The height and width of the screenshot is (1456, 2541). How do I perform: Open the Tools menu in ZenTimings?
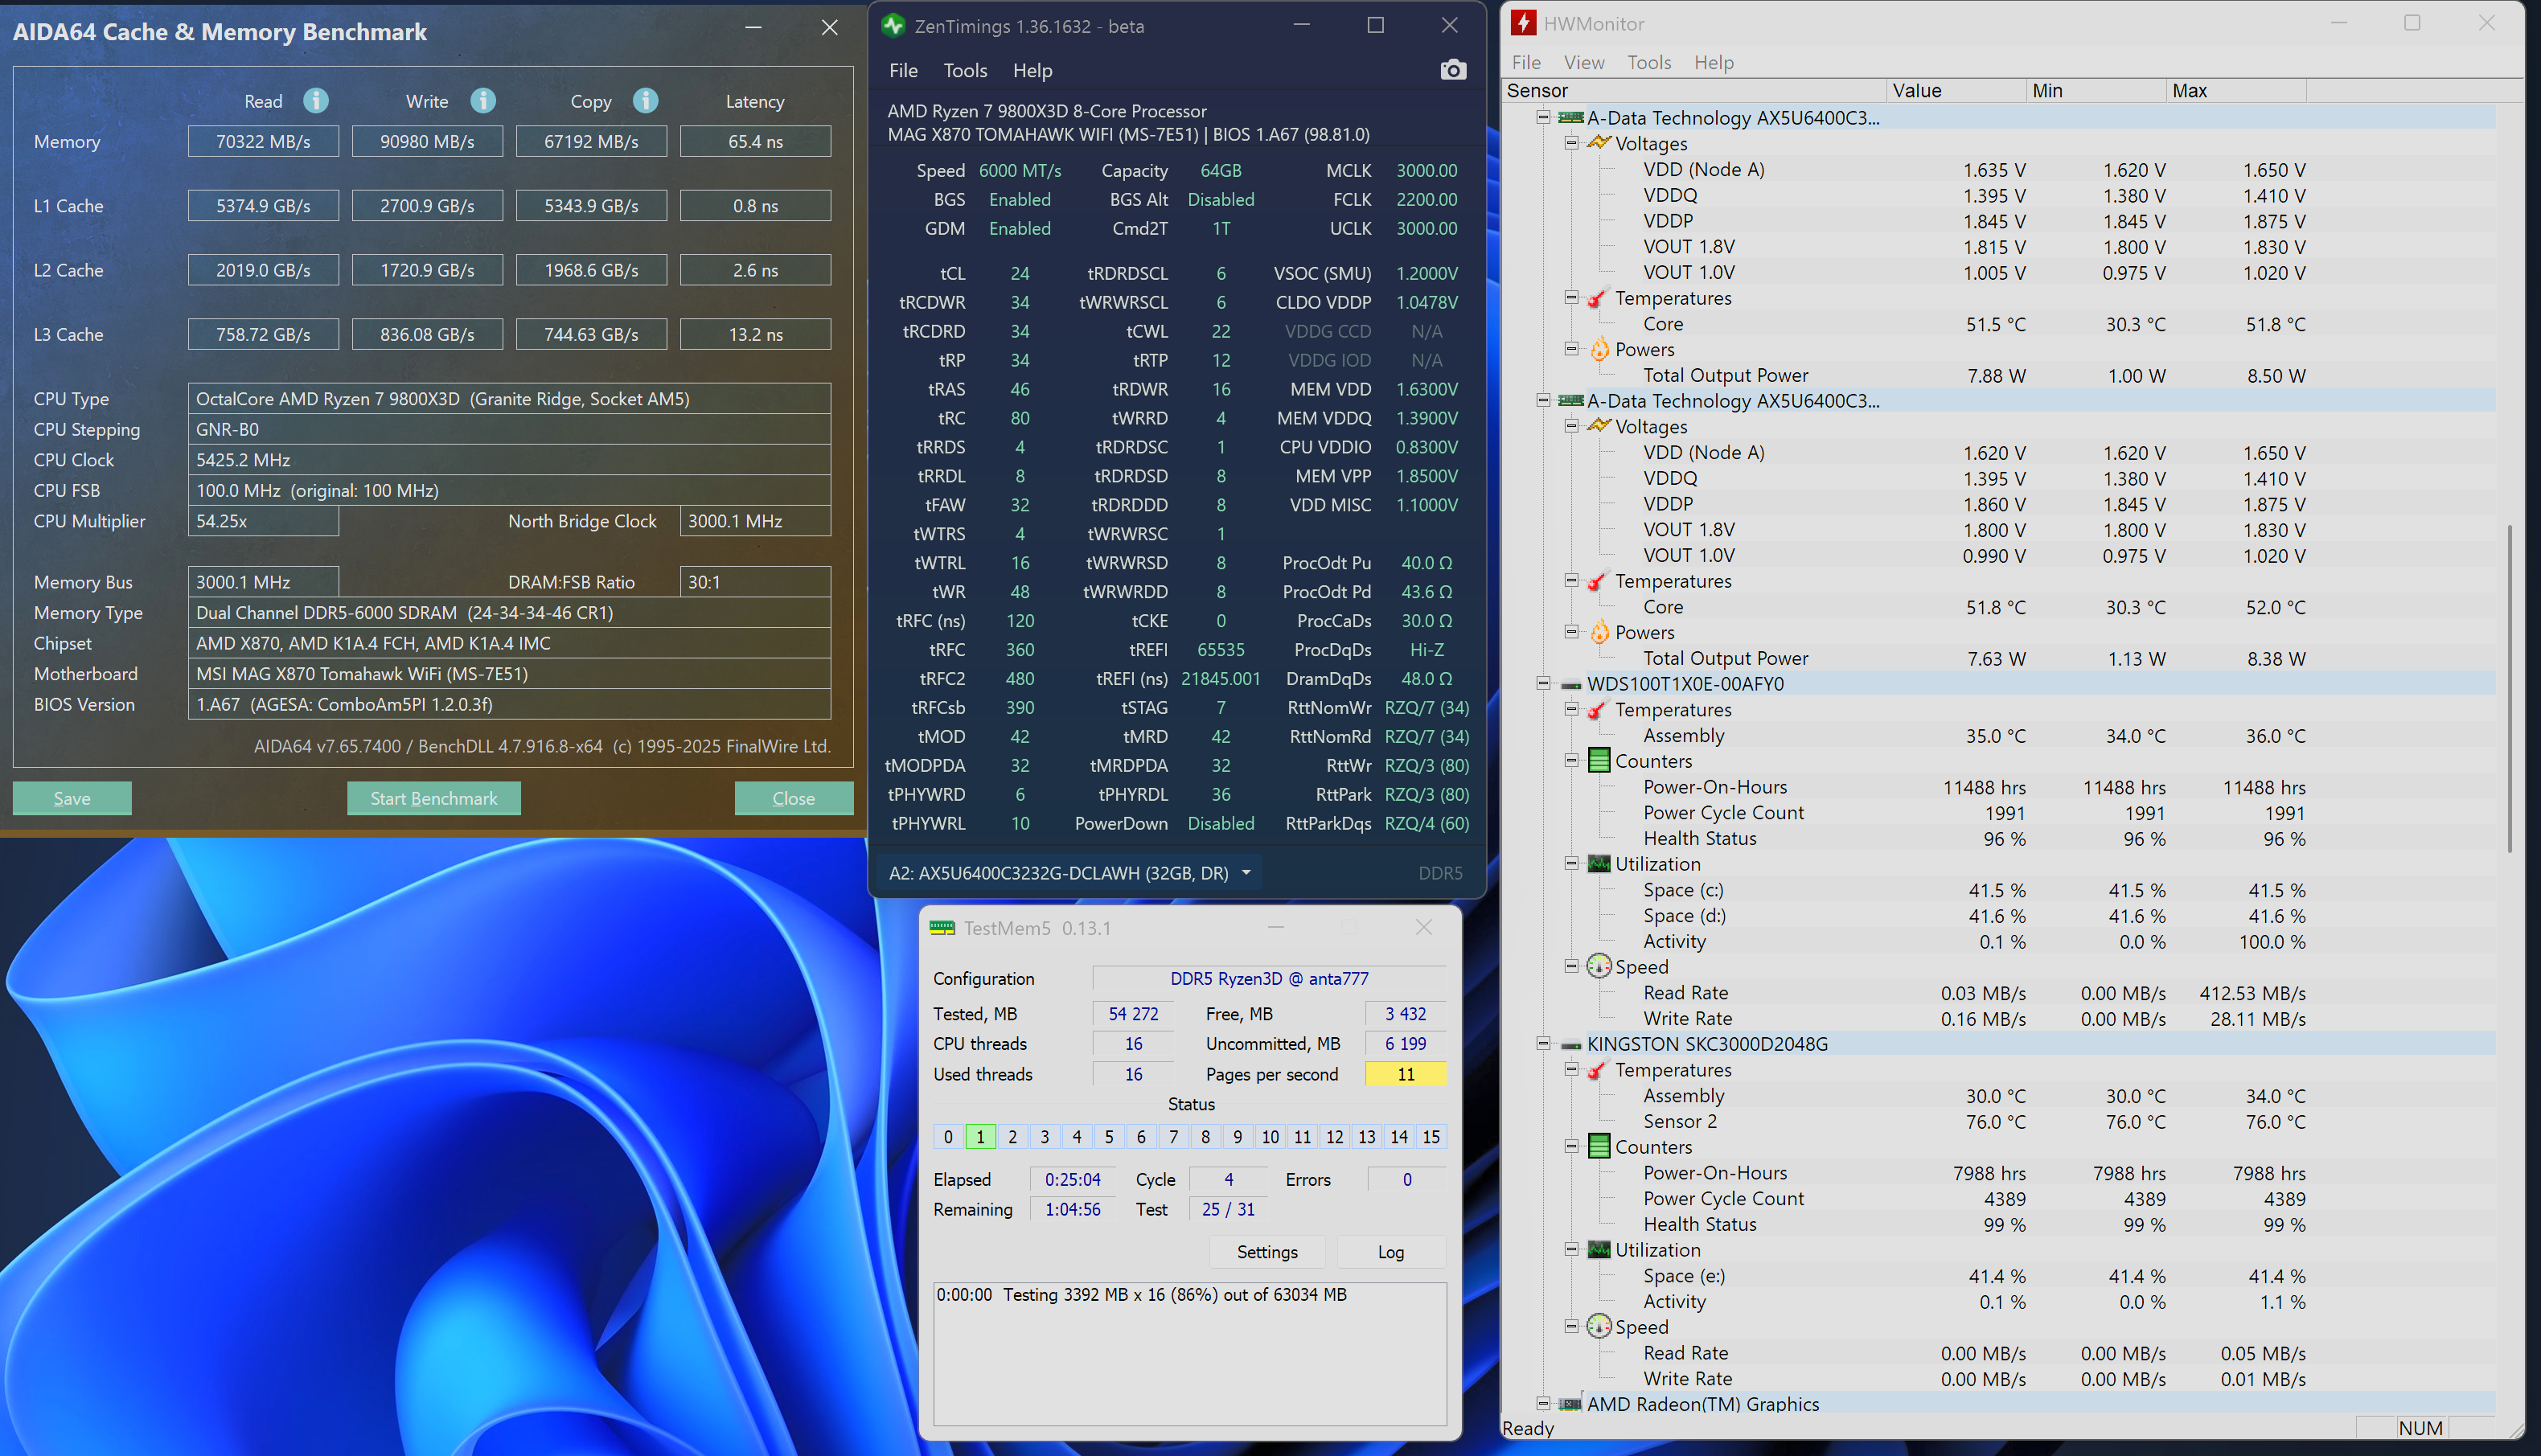(964, 71)
